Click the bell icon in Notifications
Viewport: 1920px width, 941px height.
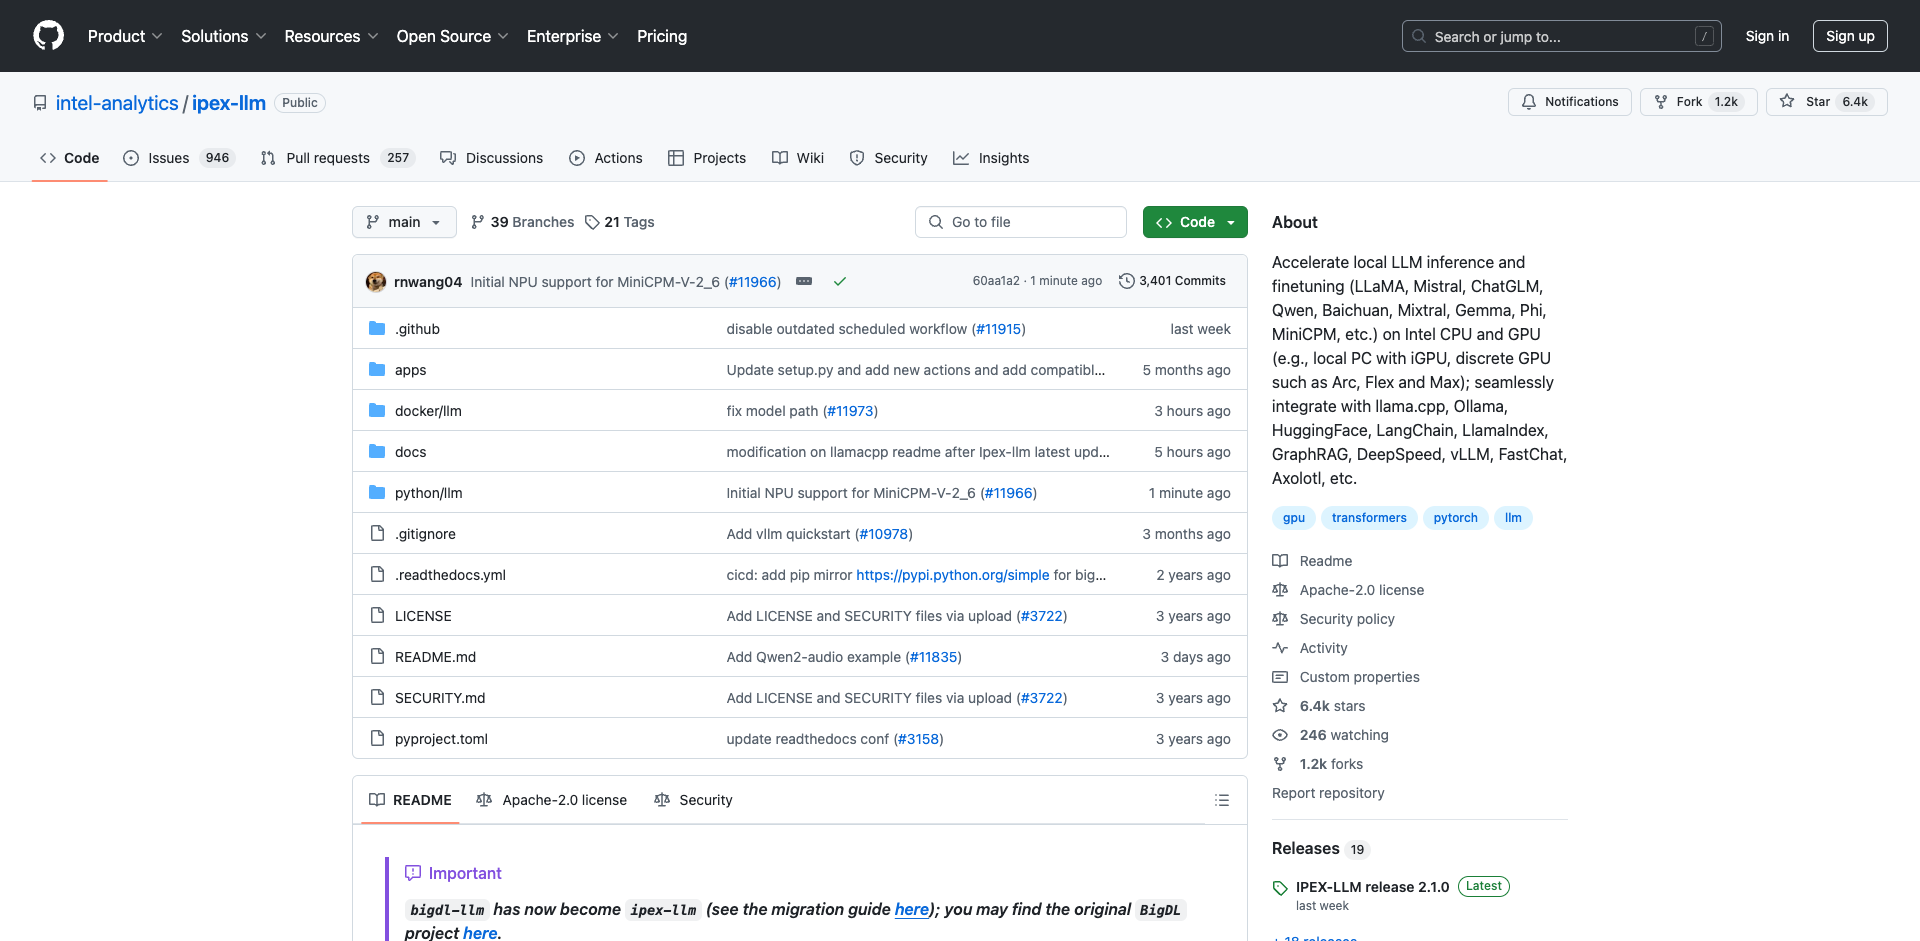pos(1529,102)
